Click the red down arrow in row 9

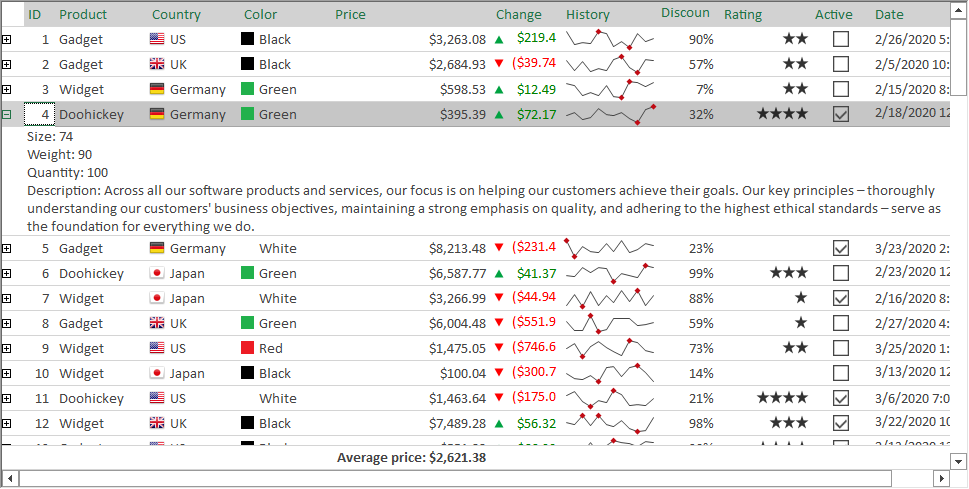[499, 348]
